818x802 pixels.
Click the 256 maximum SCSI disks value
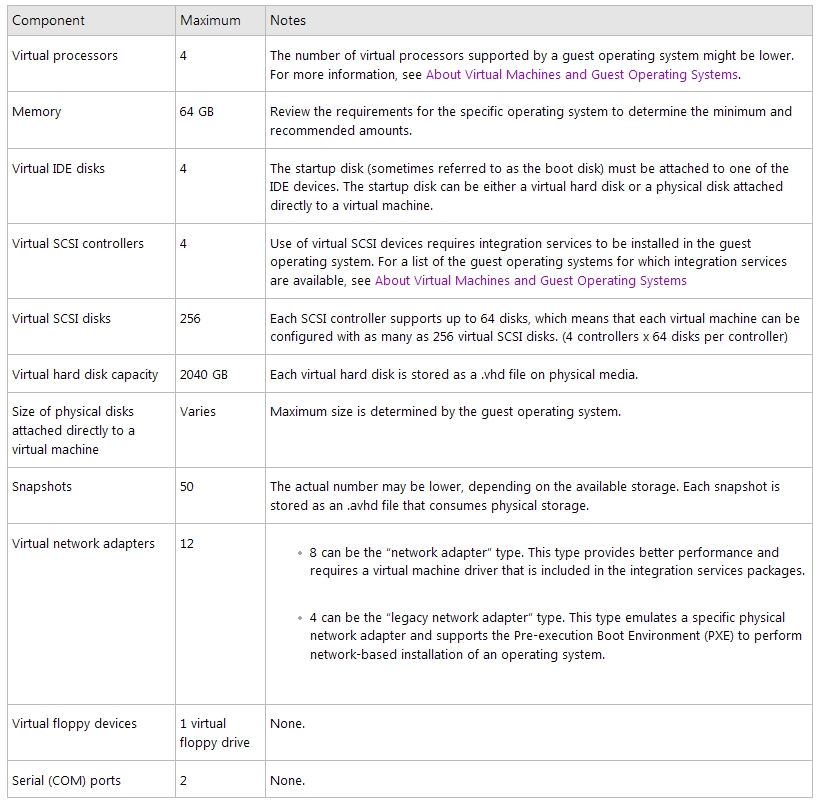click(190, 318)
